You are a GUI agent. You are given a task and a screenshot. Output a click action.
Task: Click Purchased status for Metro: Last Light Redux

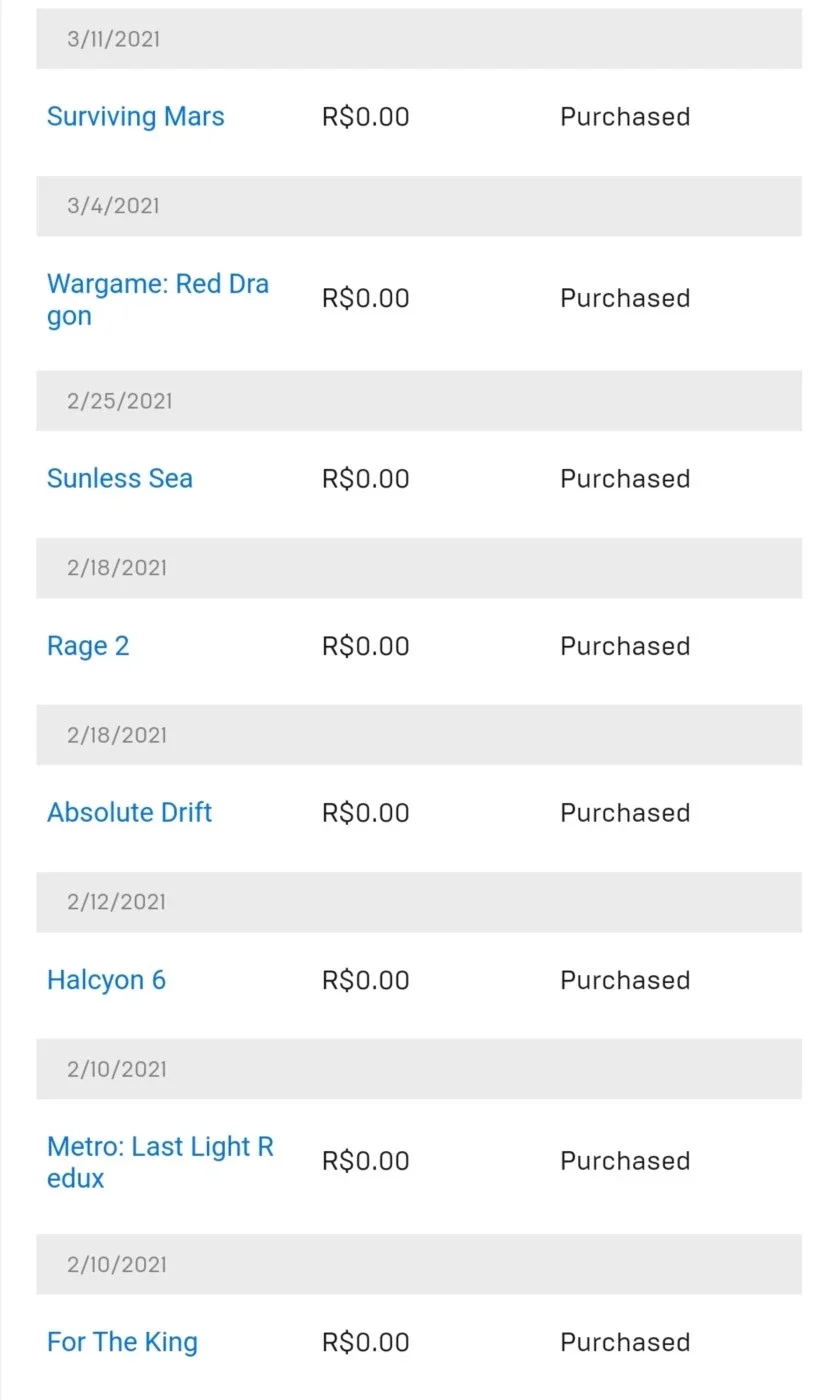point(625,1161)
